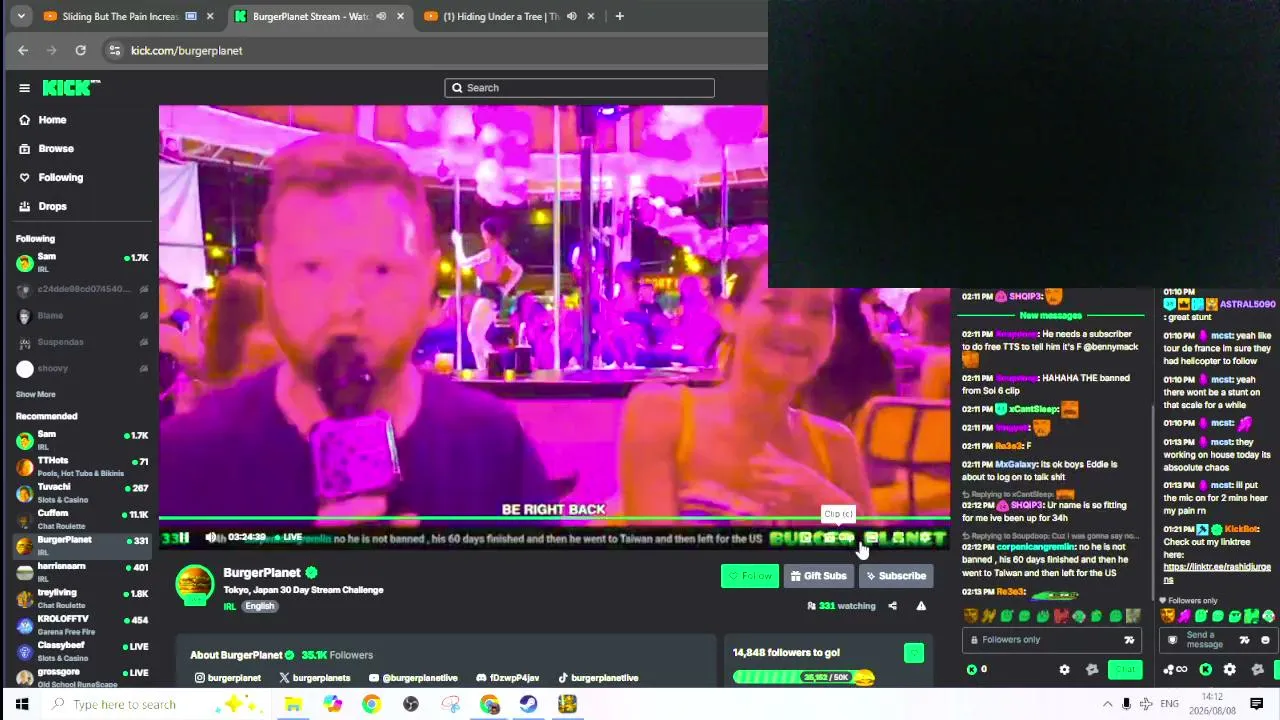Follow the BurgerPlanet channel
The height and width of the screenshot is (720, 1280).
749,576
